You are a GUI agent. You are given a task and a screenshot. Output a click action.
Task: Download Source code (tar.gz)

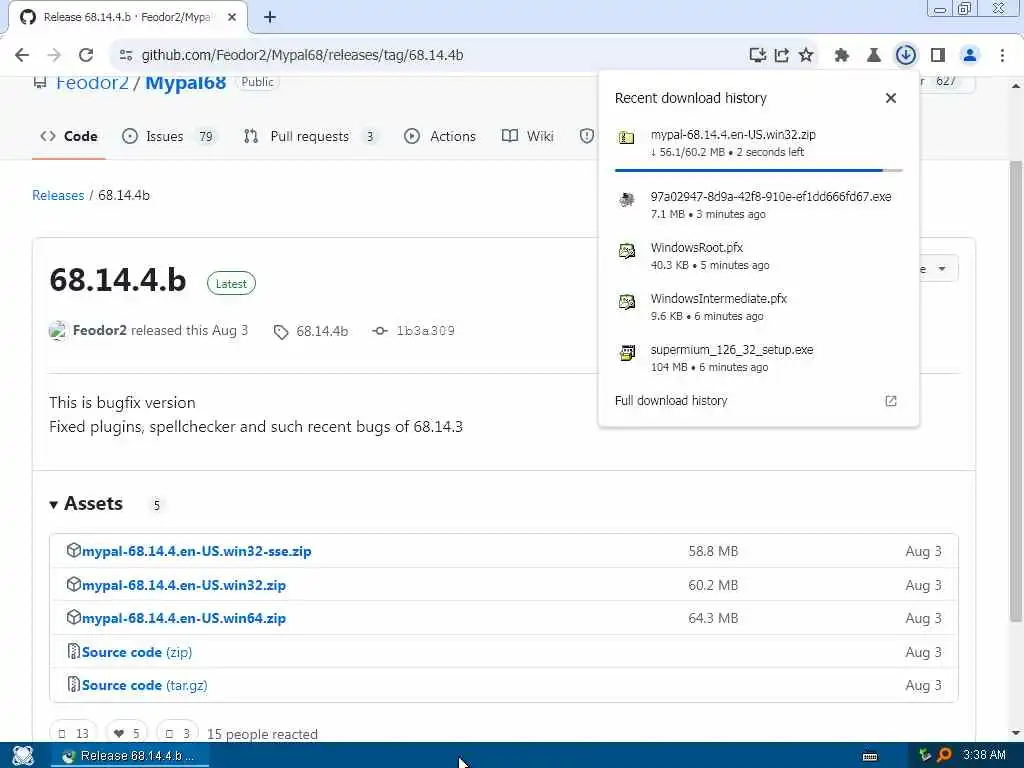144,685
